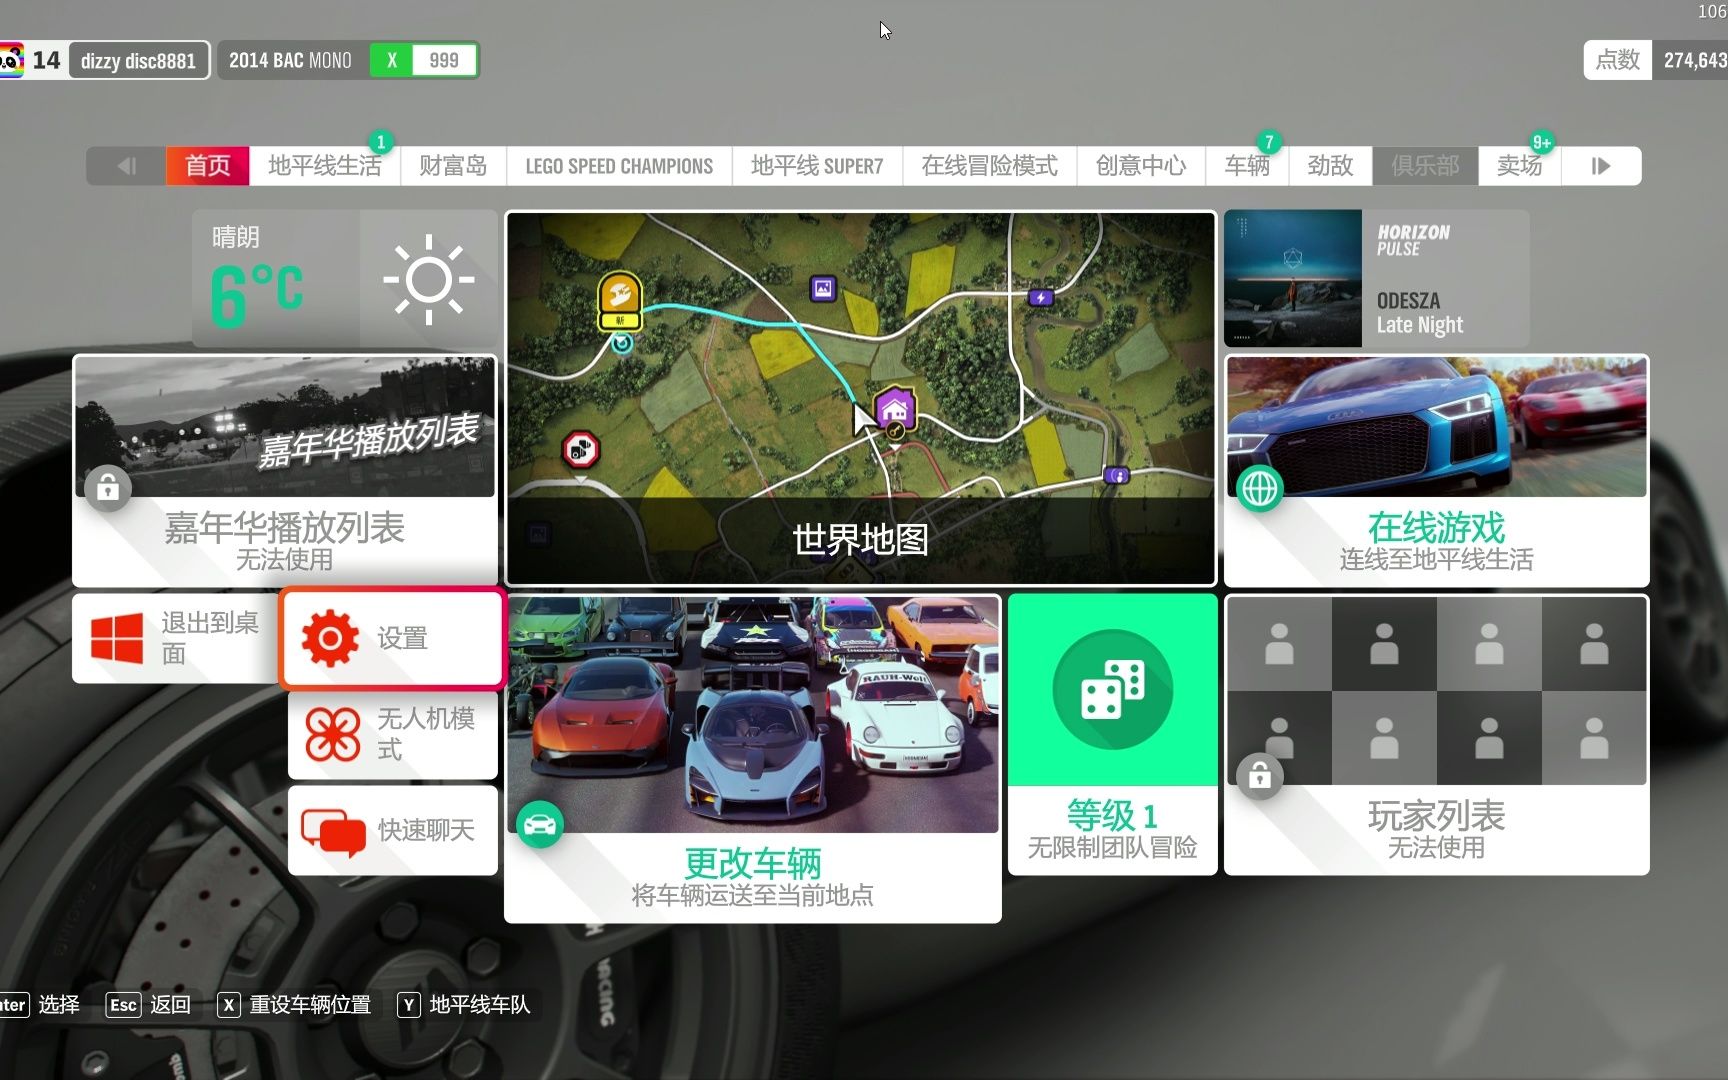Screen dimensions: 1728x1080
Task: Click the Horizon Pulse radio album art
Action: [1293, 278]
